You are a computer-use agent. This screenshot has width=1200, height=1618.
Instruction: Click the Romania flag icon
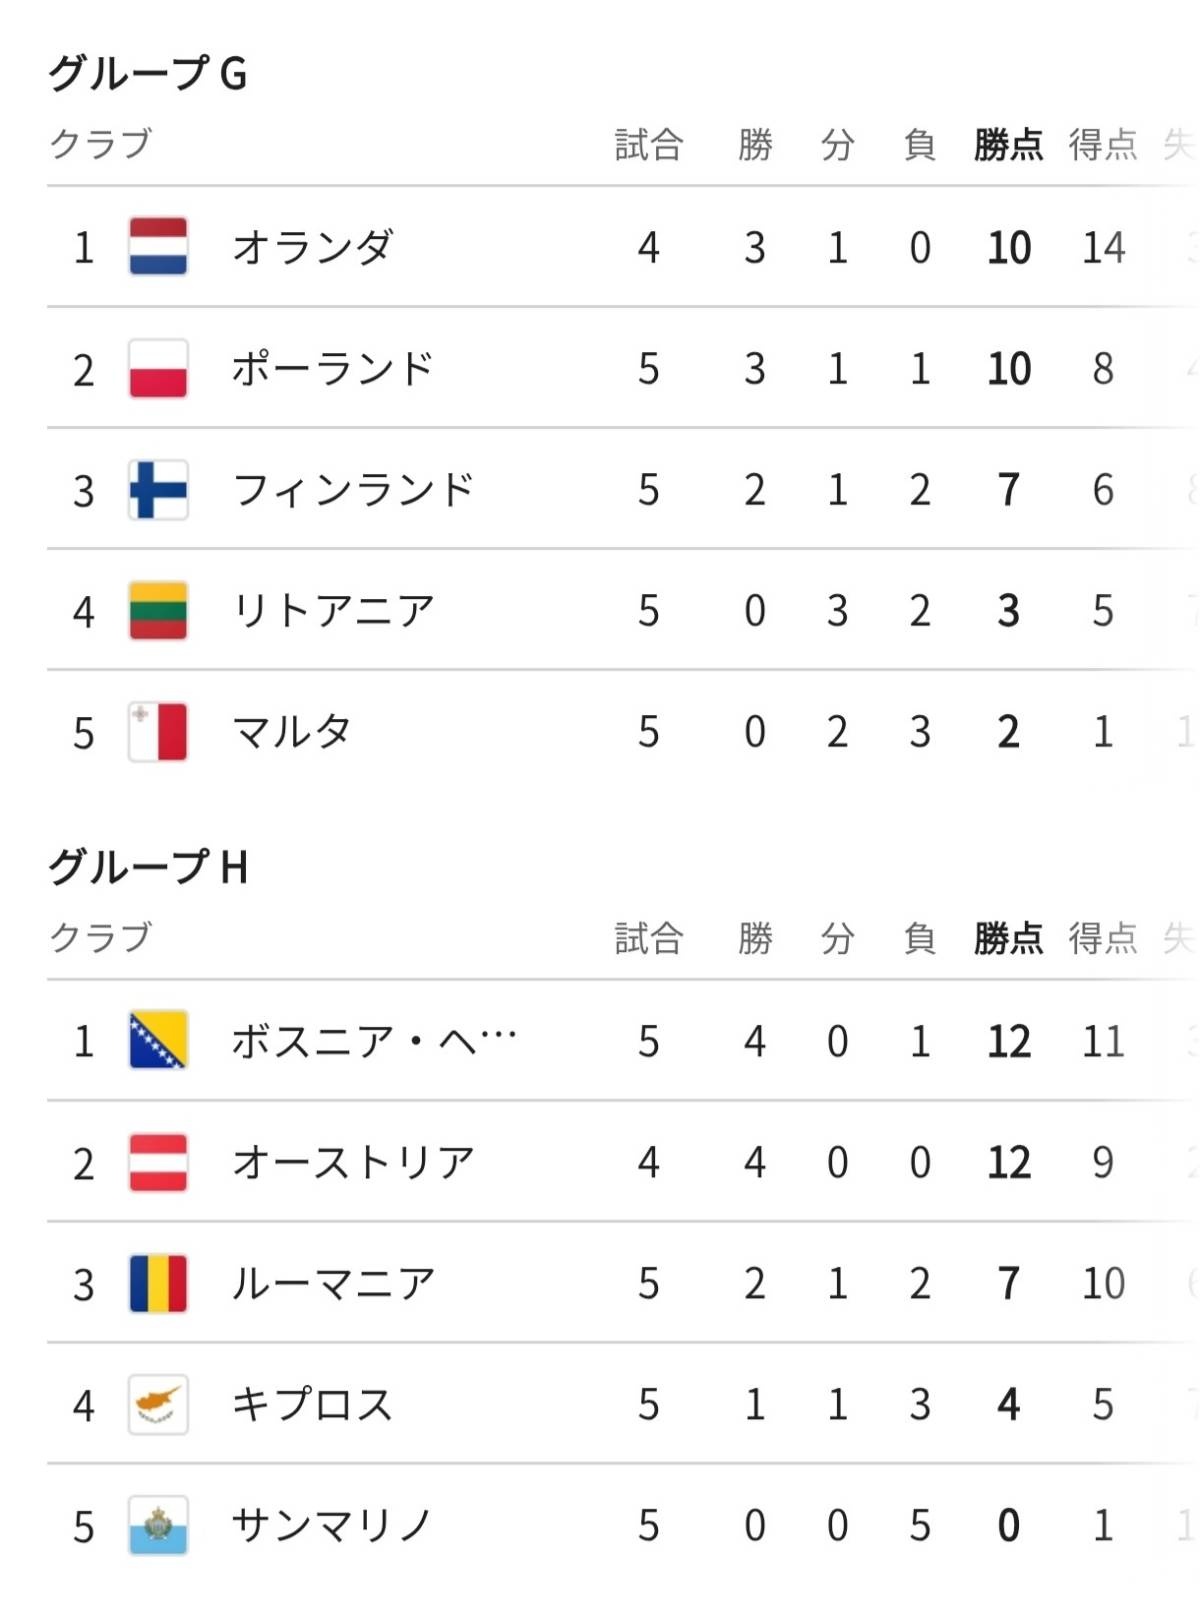click(158, 1283)
